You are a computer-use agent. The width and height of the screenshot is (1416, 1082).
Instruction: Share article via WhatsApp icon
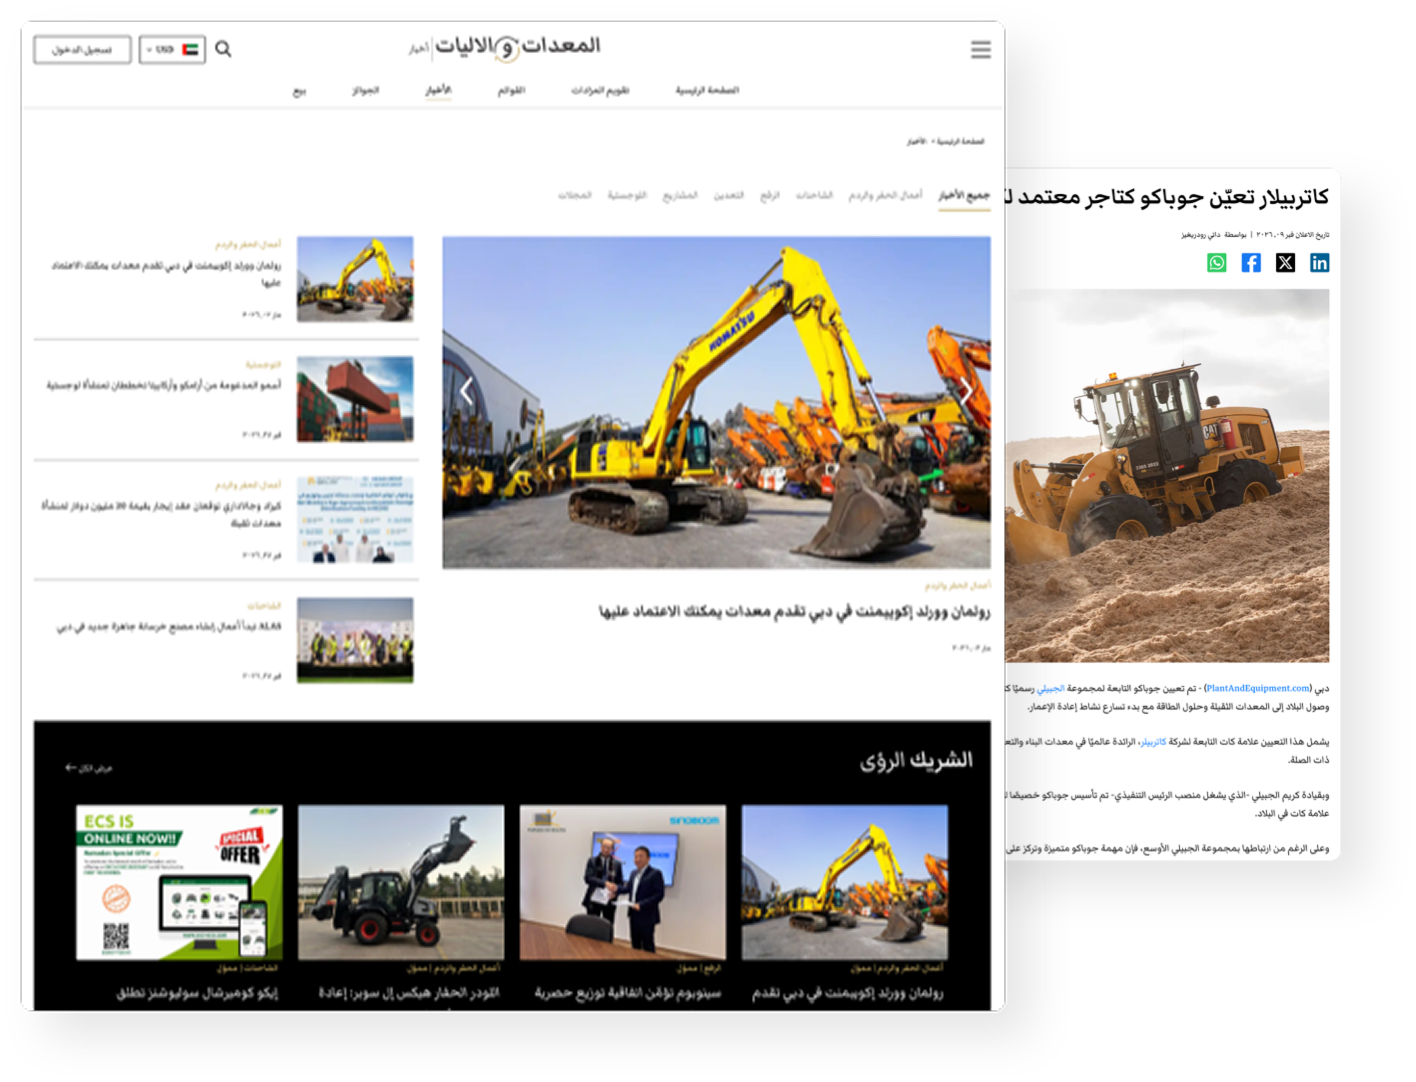pyautogui.click(x=1216, y=263)
